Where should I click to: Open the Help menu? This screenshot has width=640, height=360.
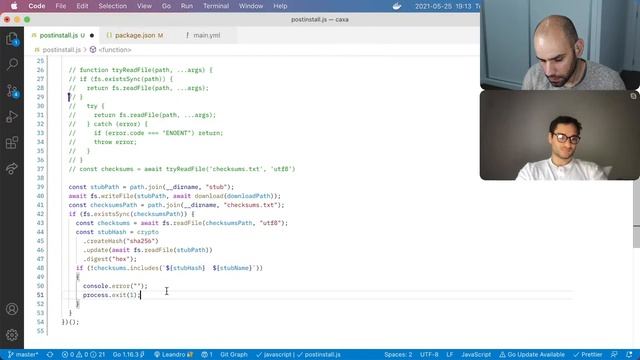click(280, 6)
